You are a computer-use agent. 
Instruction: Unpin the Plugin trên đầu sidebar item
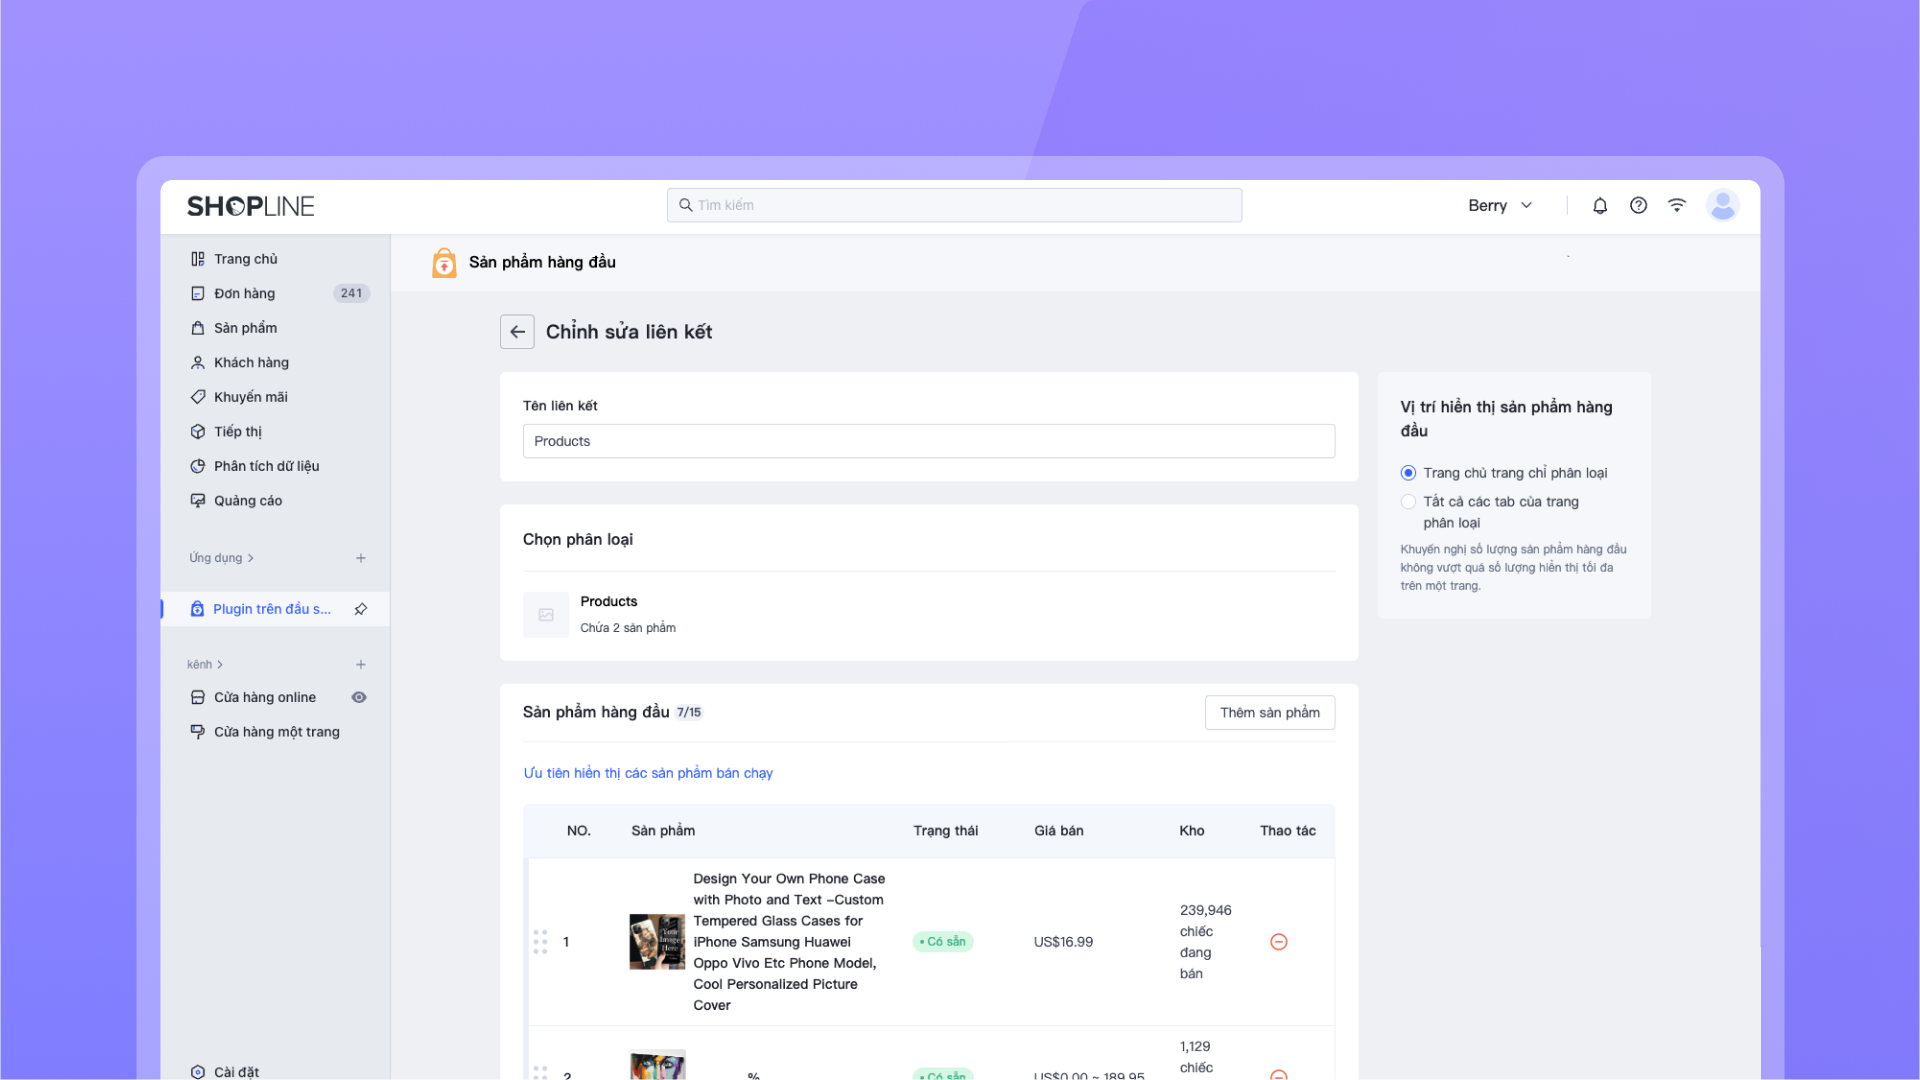361,609
